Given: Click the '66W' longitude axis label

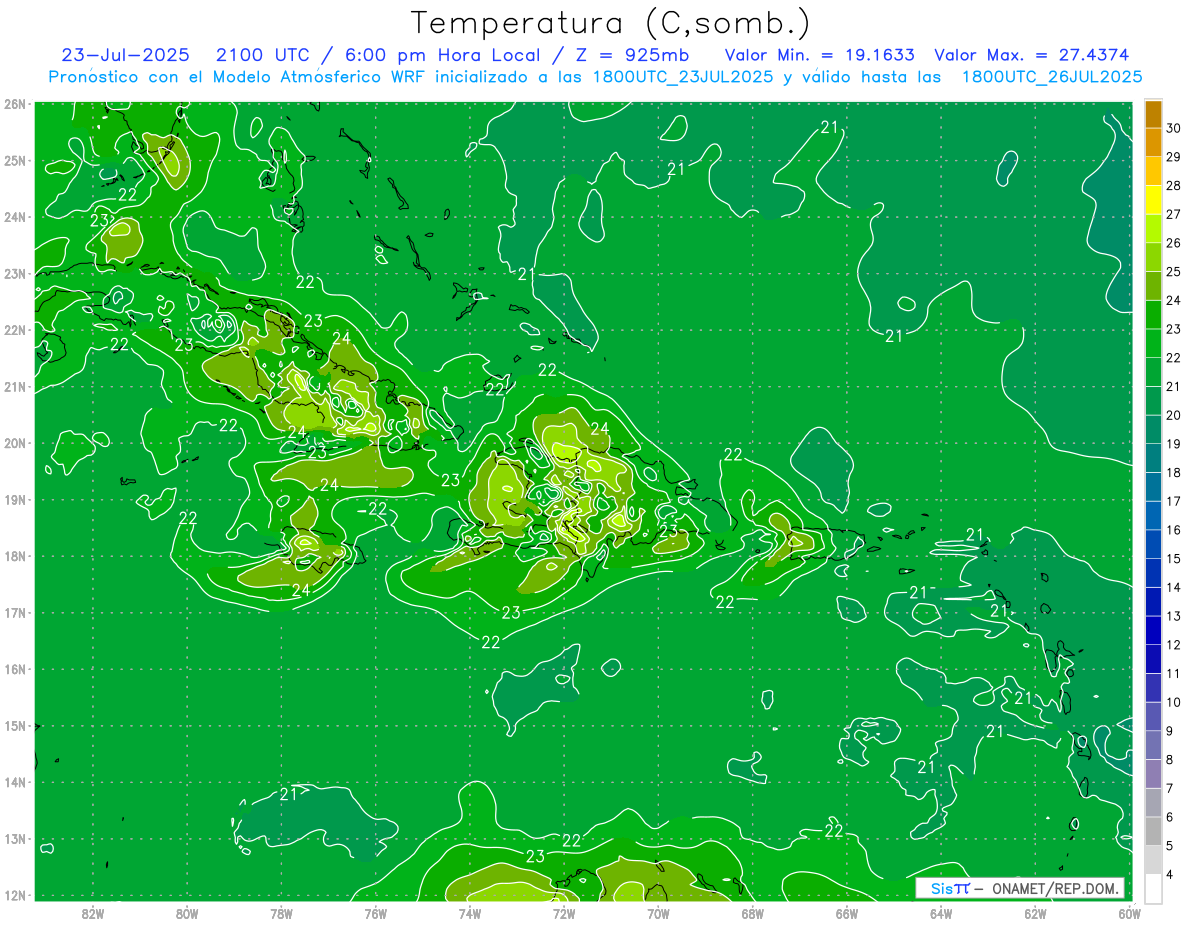Looking at the screenshot, I should [847, 913].
